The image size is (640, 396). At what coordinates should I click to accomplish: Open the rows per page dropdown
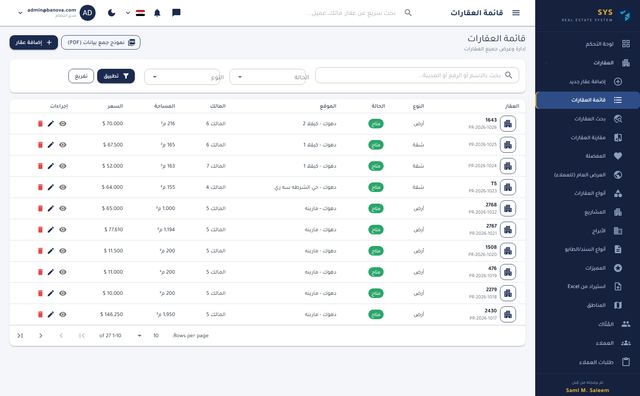(x=147, y=336)
